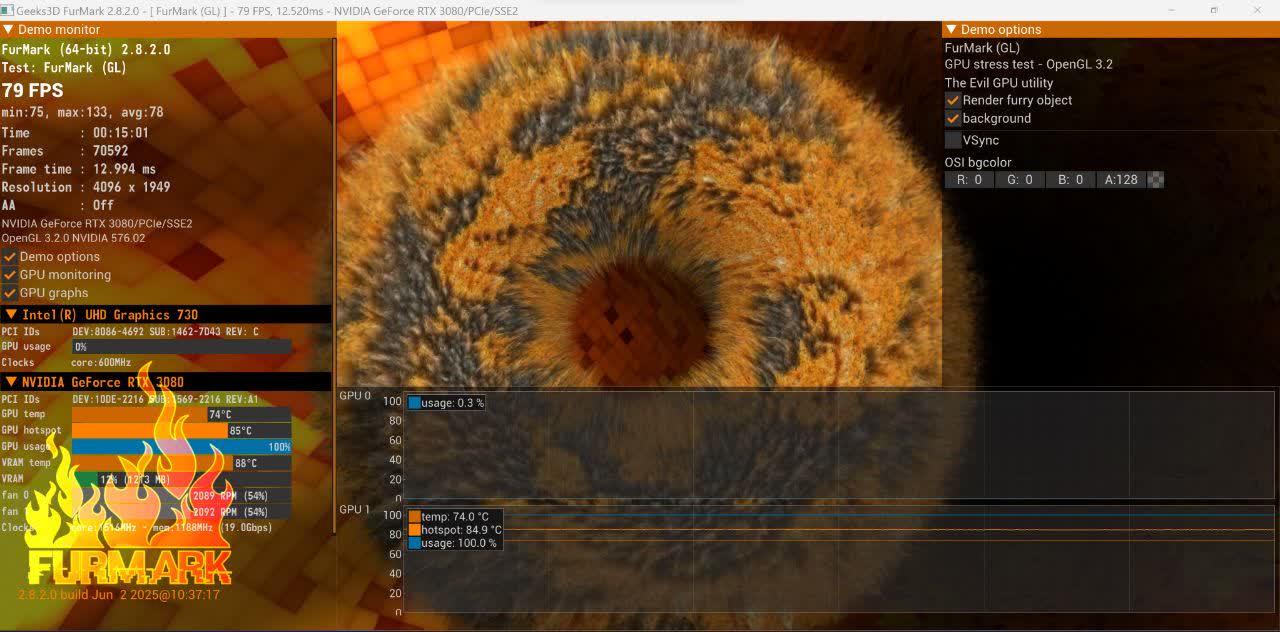Click the '12.994 ms' frame time value
Viewport: 1280px width, 632px height.
coord(125,169)
